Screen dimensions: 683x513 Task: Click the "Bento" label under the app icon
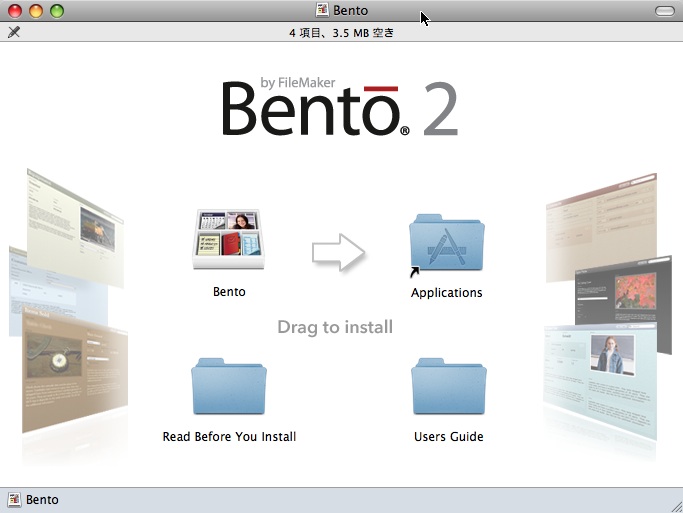tap(229, 291)
